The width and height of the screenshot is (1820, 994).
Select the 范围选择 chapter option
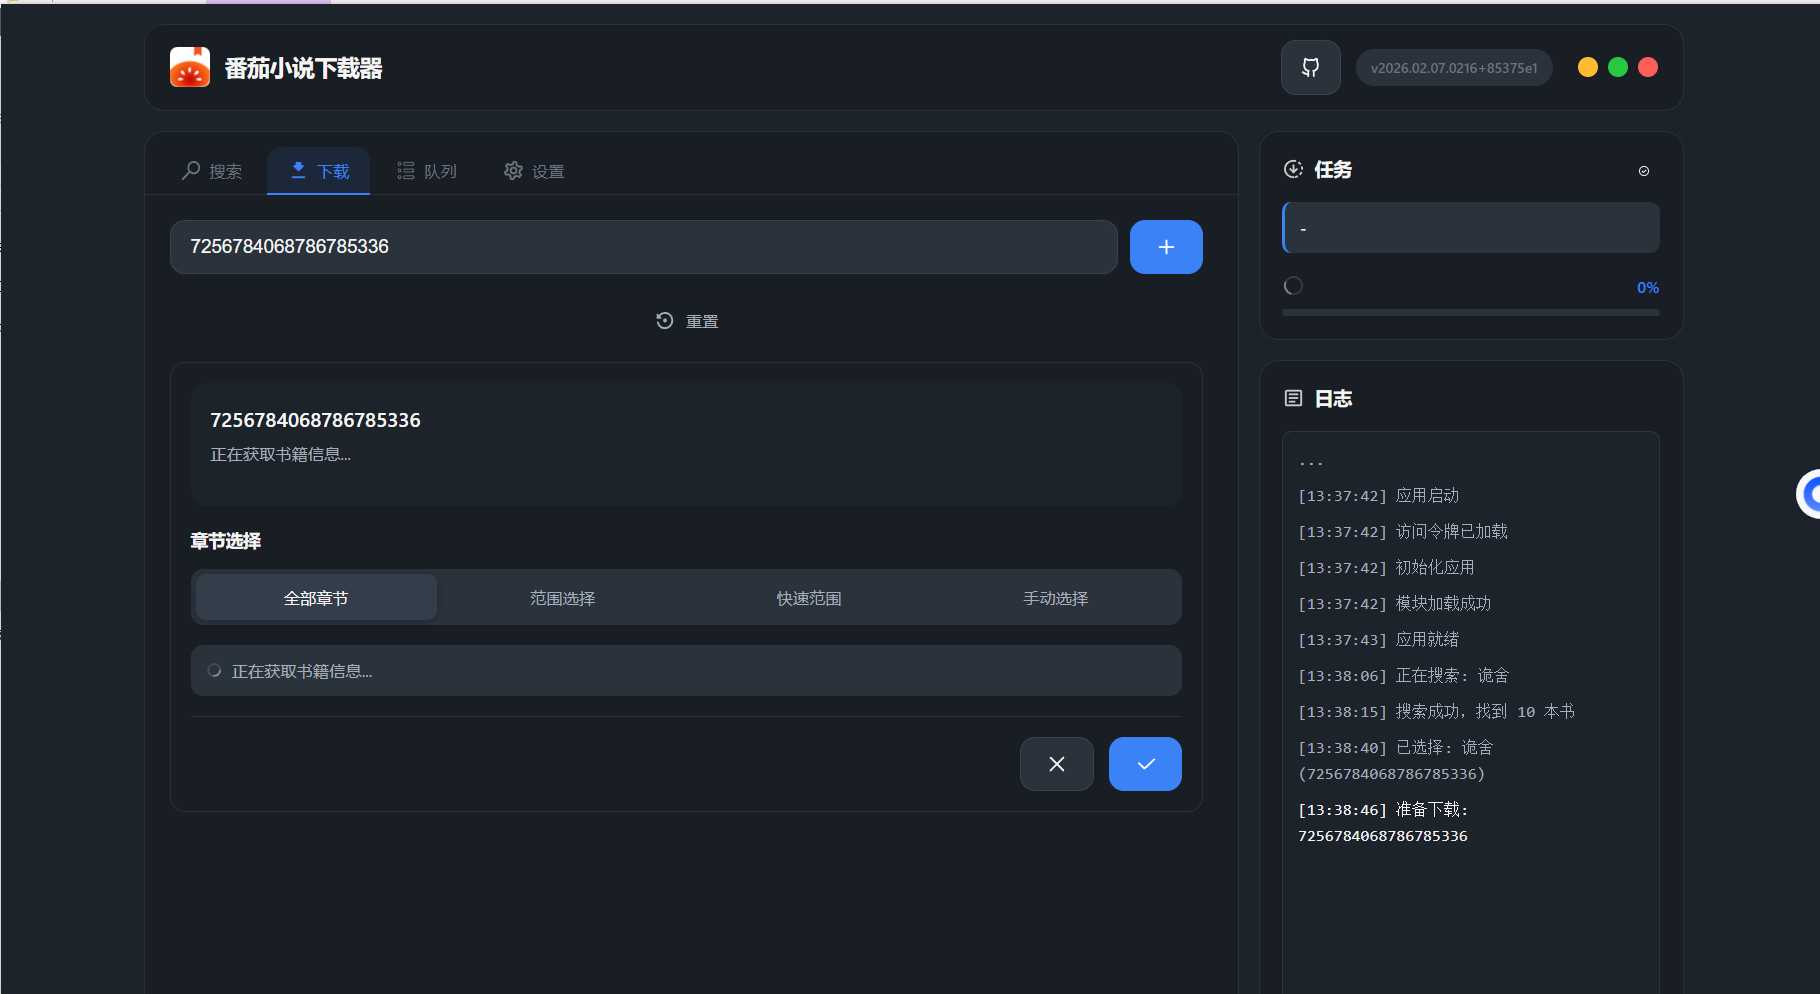click(562, 598)
